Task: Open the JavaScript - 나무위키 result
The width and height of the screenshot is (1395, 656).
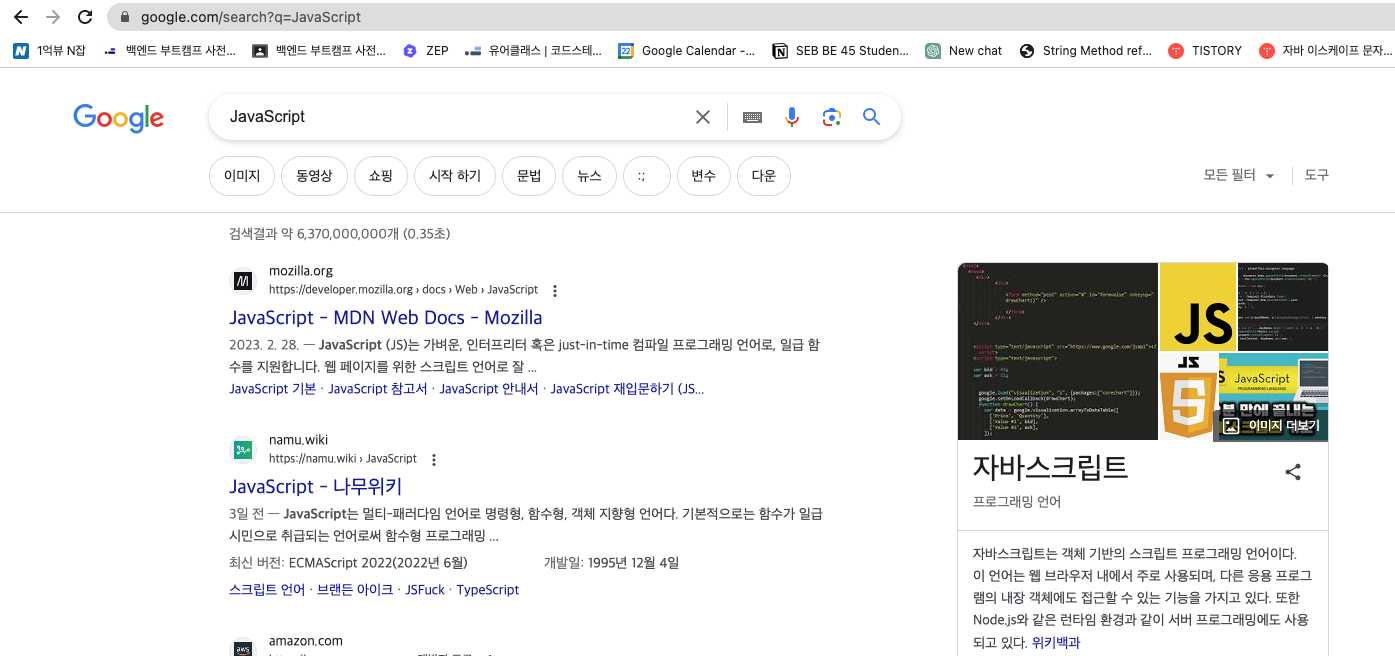Action: (316, 487)
